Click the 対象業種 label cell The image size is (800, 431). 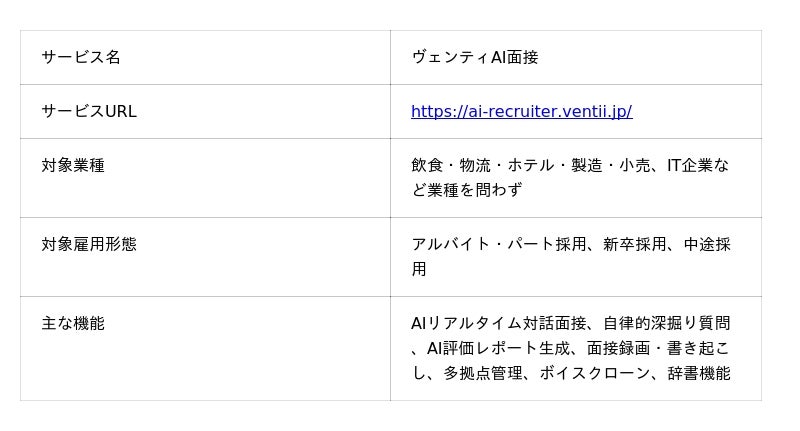click(73, 165)
